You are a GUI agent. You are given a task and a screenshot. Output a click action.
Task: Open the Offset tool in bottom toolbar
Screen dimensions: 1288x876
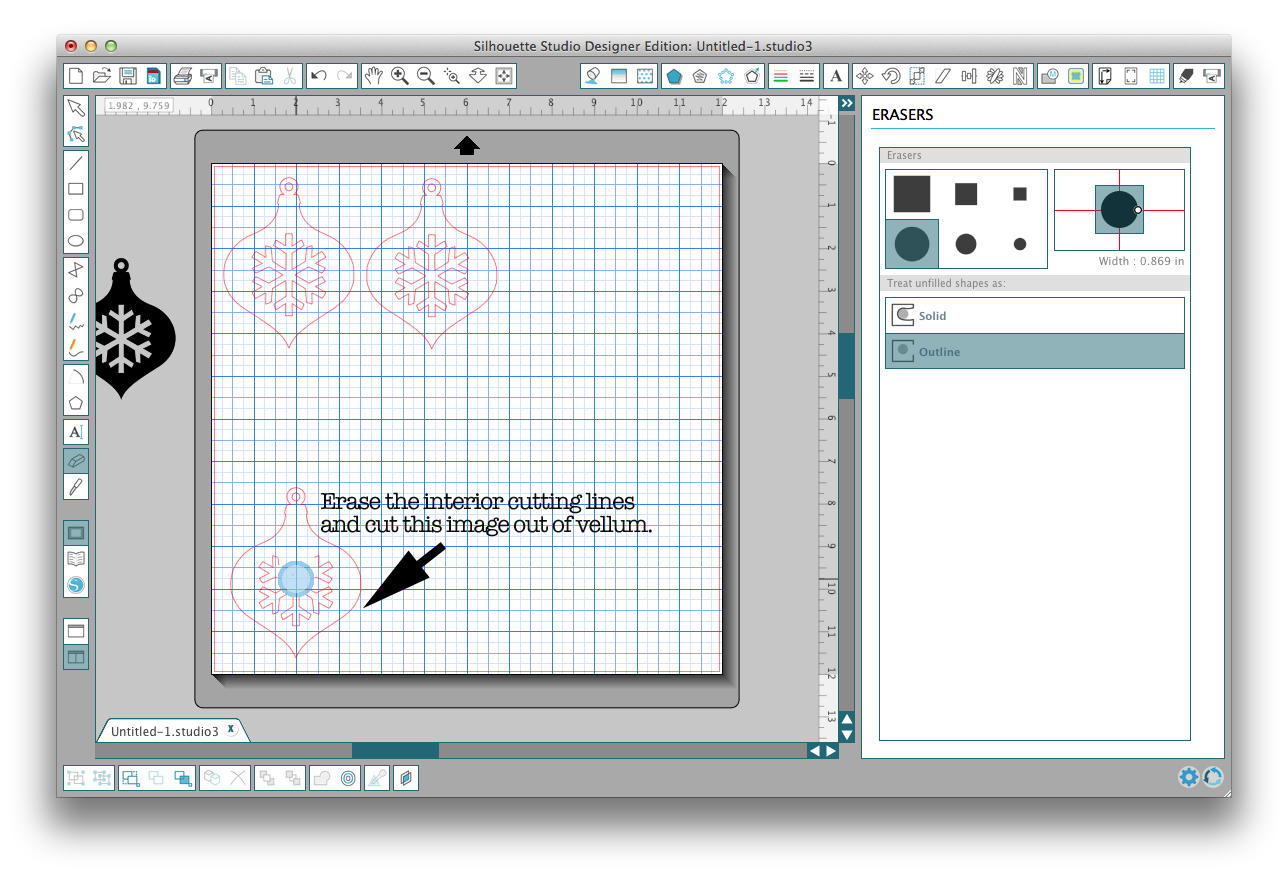coord(348,778)
